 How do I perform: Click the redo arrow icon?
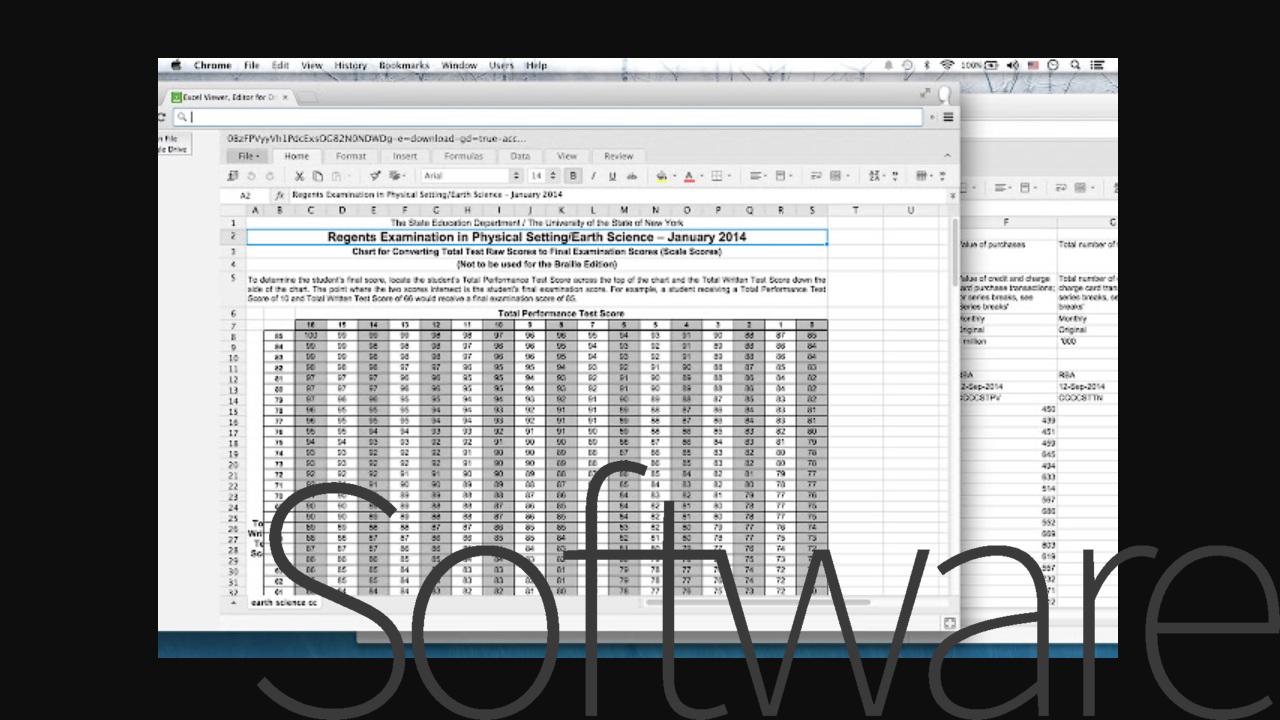point(269,176)
